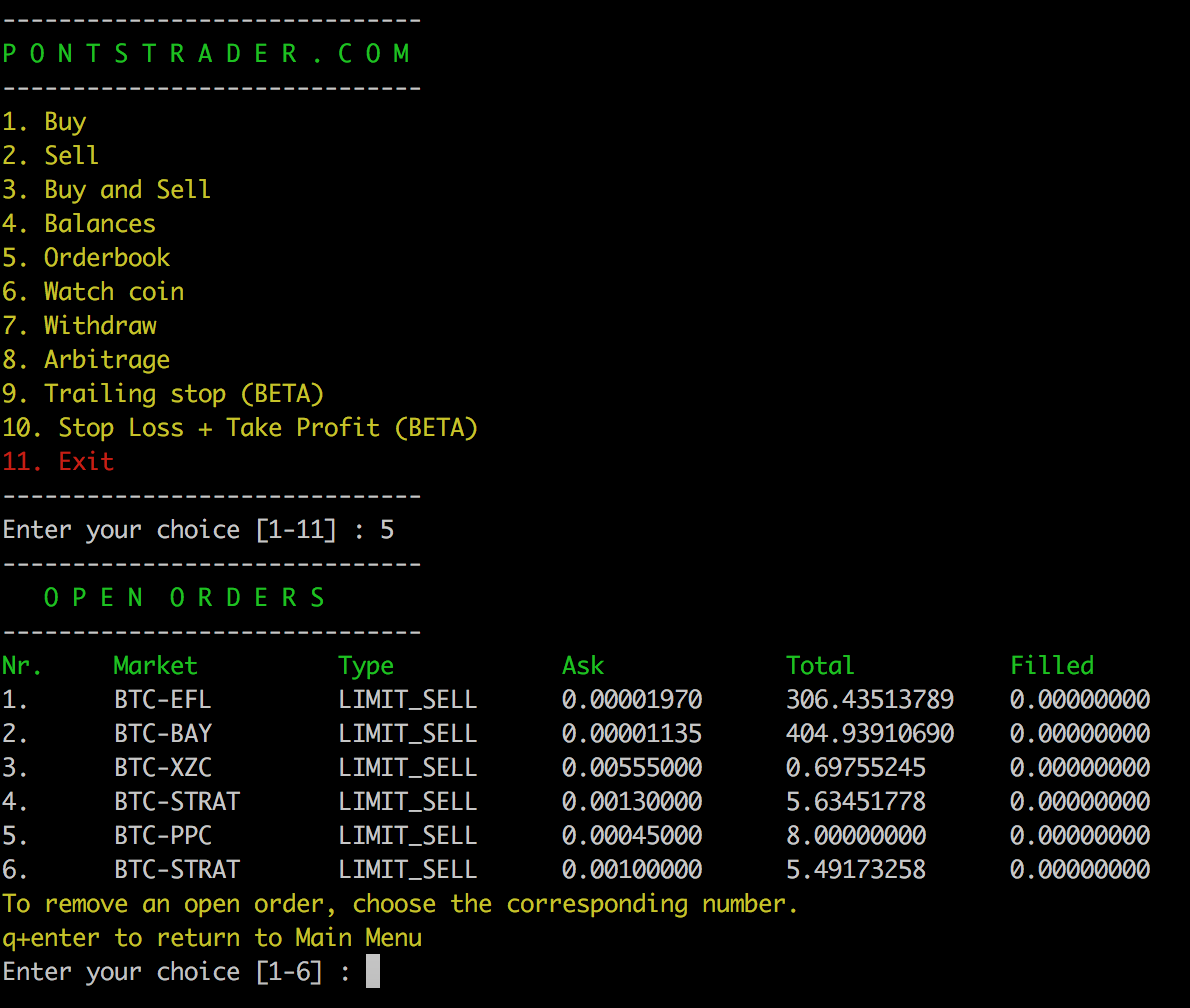This screenshot has width=1190, height=1008.
Task: Click the 'To remove an open order' instruction
Action: (x=400, y=905)
